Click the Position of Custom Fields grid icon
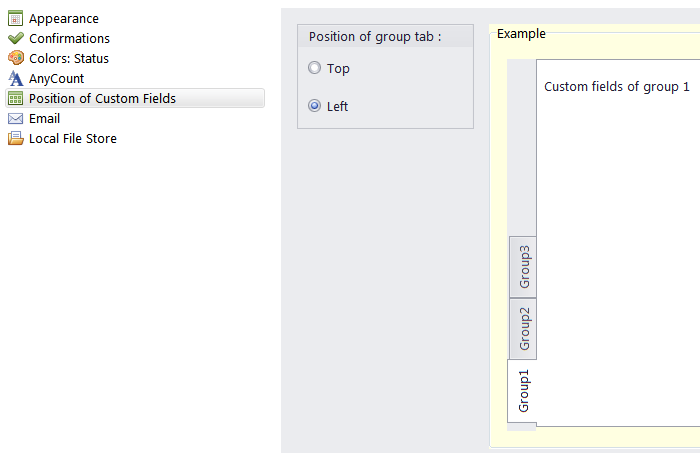Screen dimensions: 700x453 16,98
